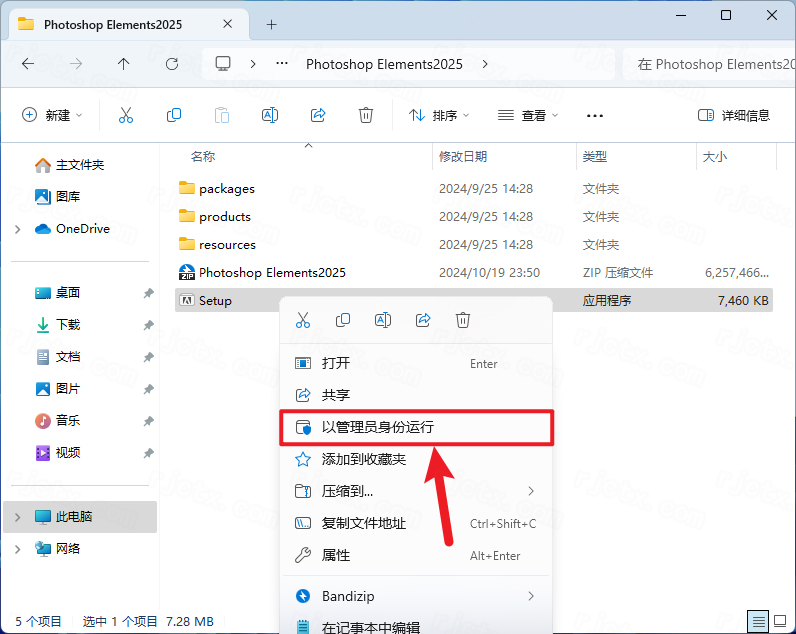Expand the OneDrive tree node

click(x=18, y=229)
